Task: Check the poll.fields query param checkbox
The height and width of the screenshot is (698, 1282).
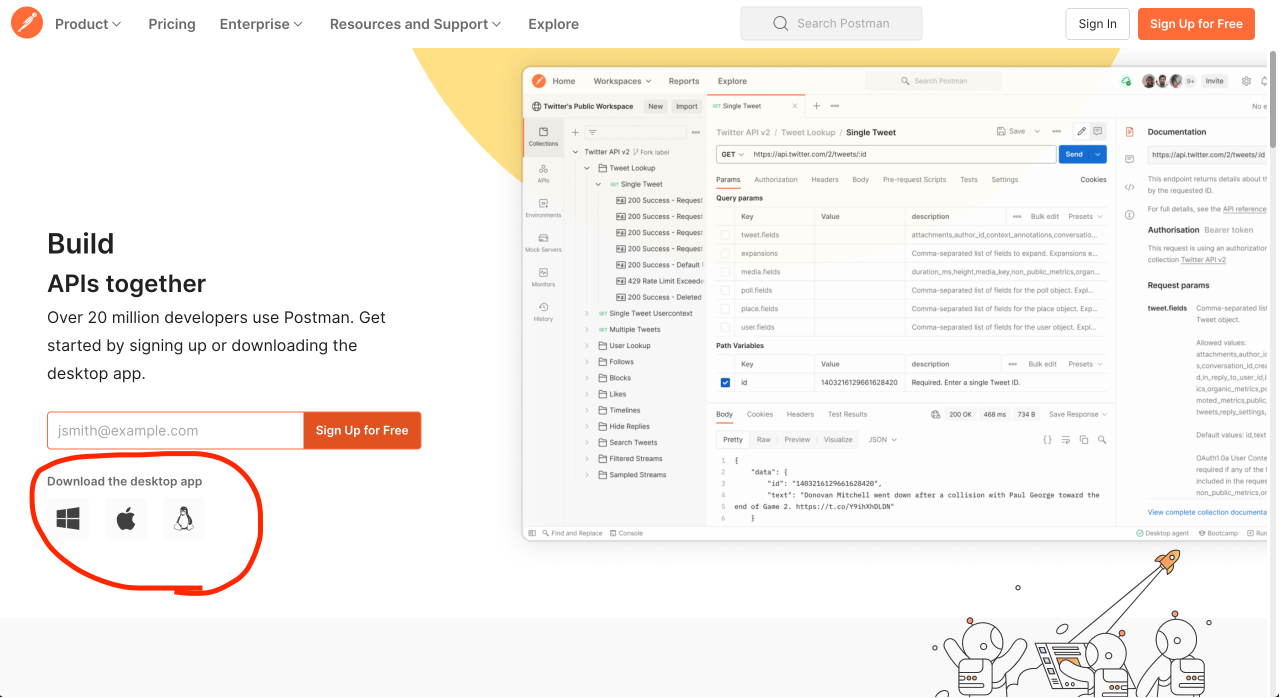Action: 725,290
